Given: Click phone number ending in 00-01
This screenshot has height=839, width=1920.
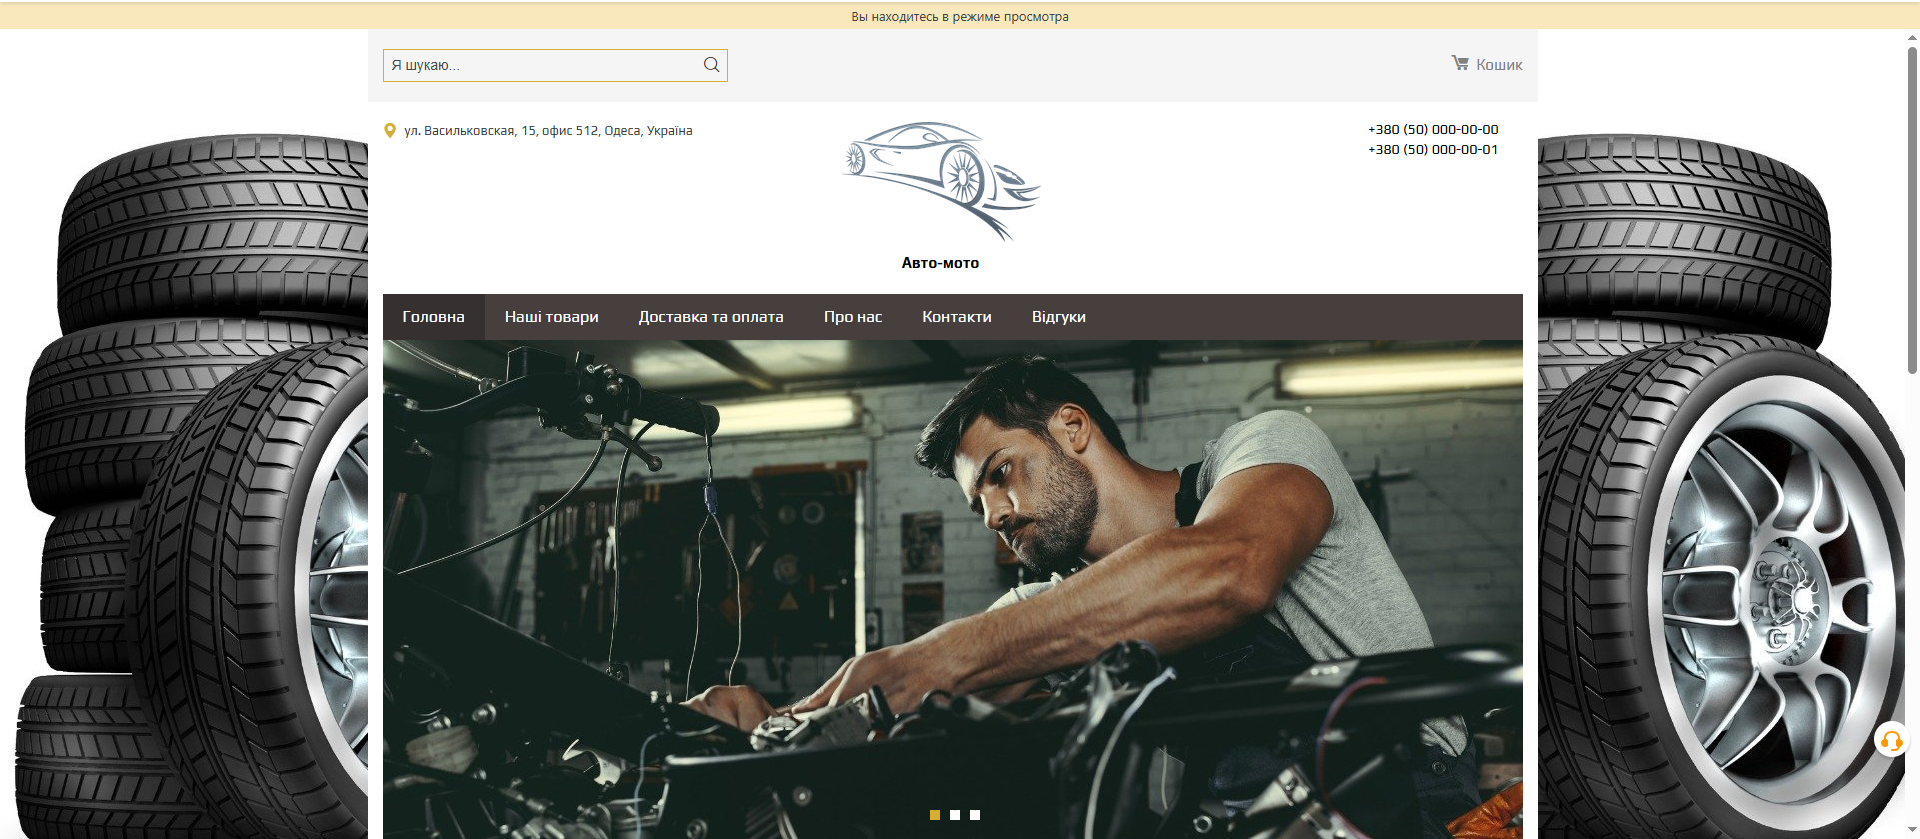Looking at the screenshot, I should [1433, 150].
